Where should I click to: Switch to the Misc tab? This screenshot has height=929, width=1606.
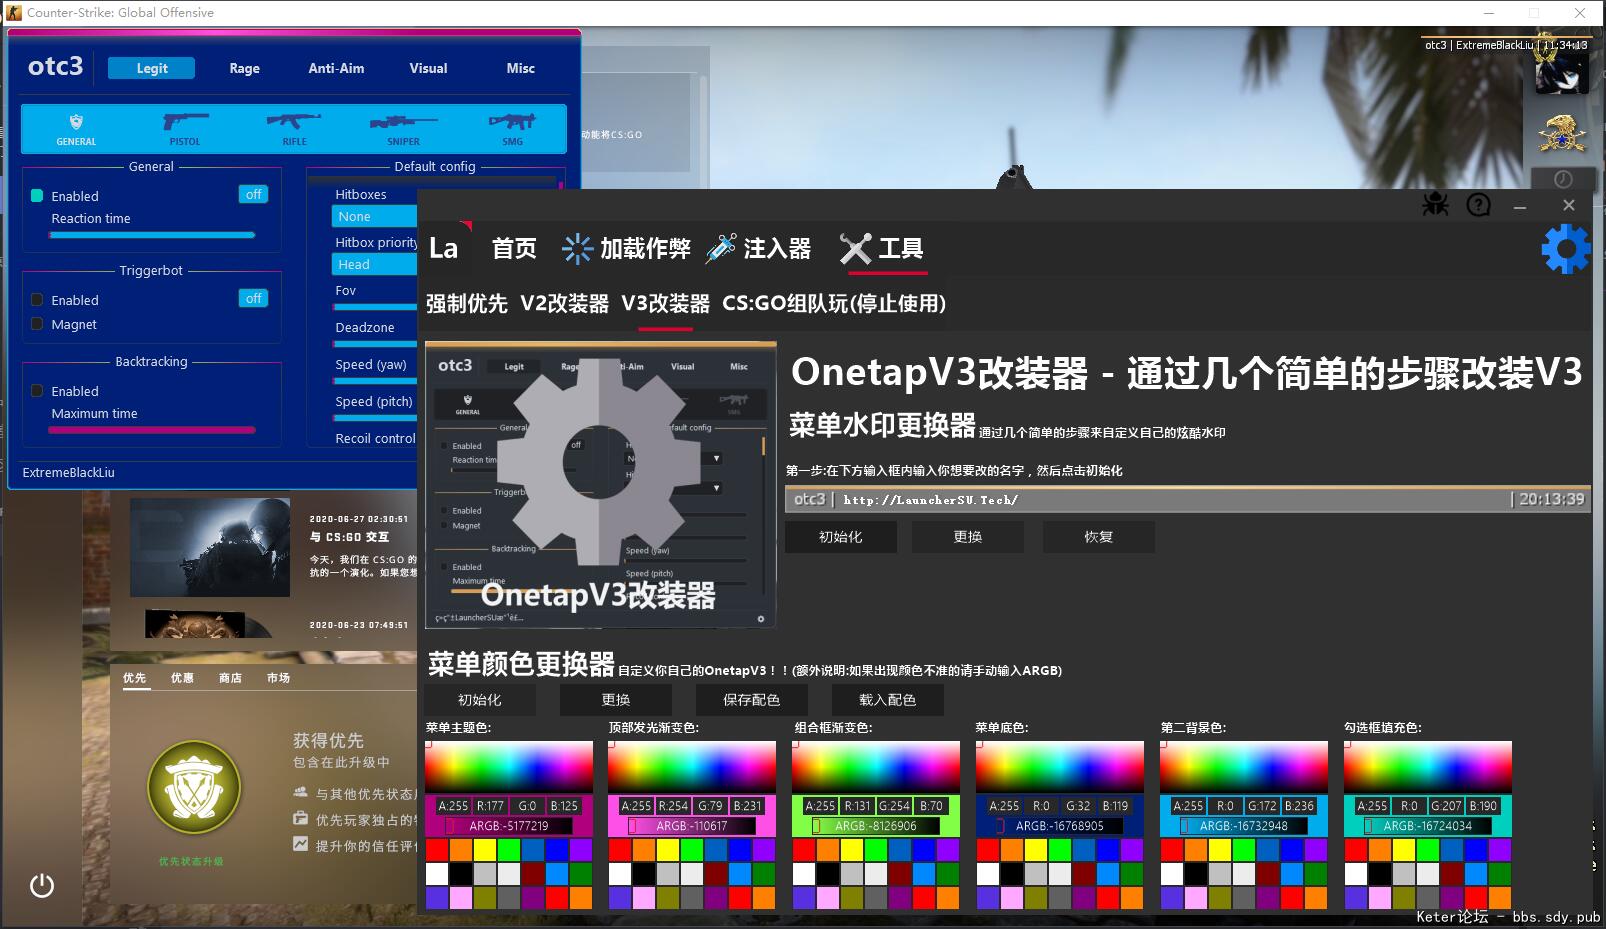click(520, 68)
